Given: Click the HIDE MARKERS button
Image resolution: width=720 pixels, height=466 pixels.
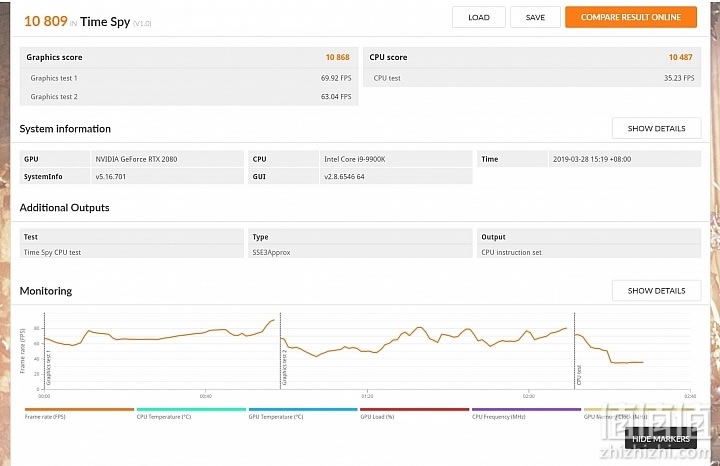Looking at the screenshot, I should click(660, 439).
